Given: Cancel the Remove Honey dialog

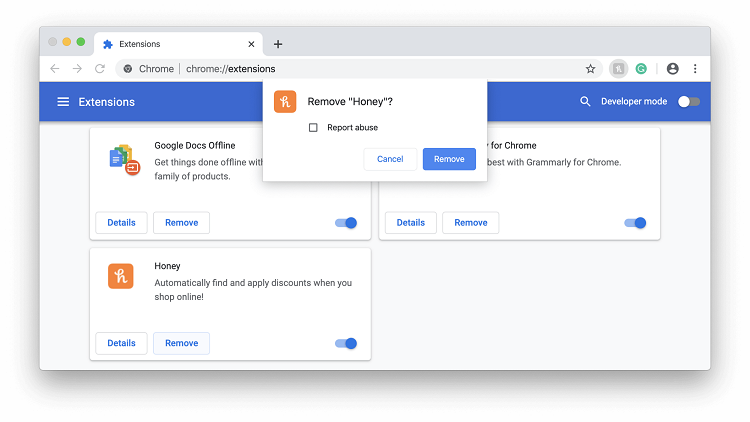Looking at the screenshot, I should click(x=390, y=159).
